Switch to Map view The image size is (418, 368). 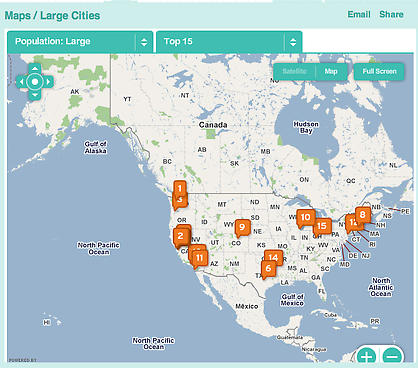click(x=331, y=71)
